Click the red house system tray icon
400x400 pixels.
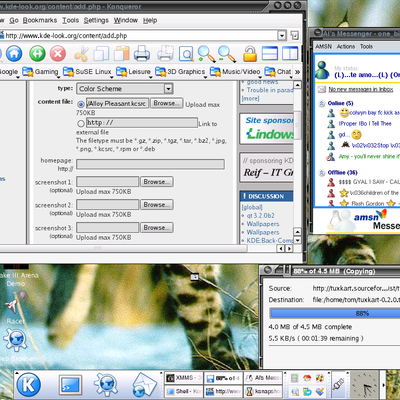coord(307,378)
